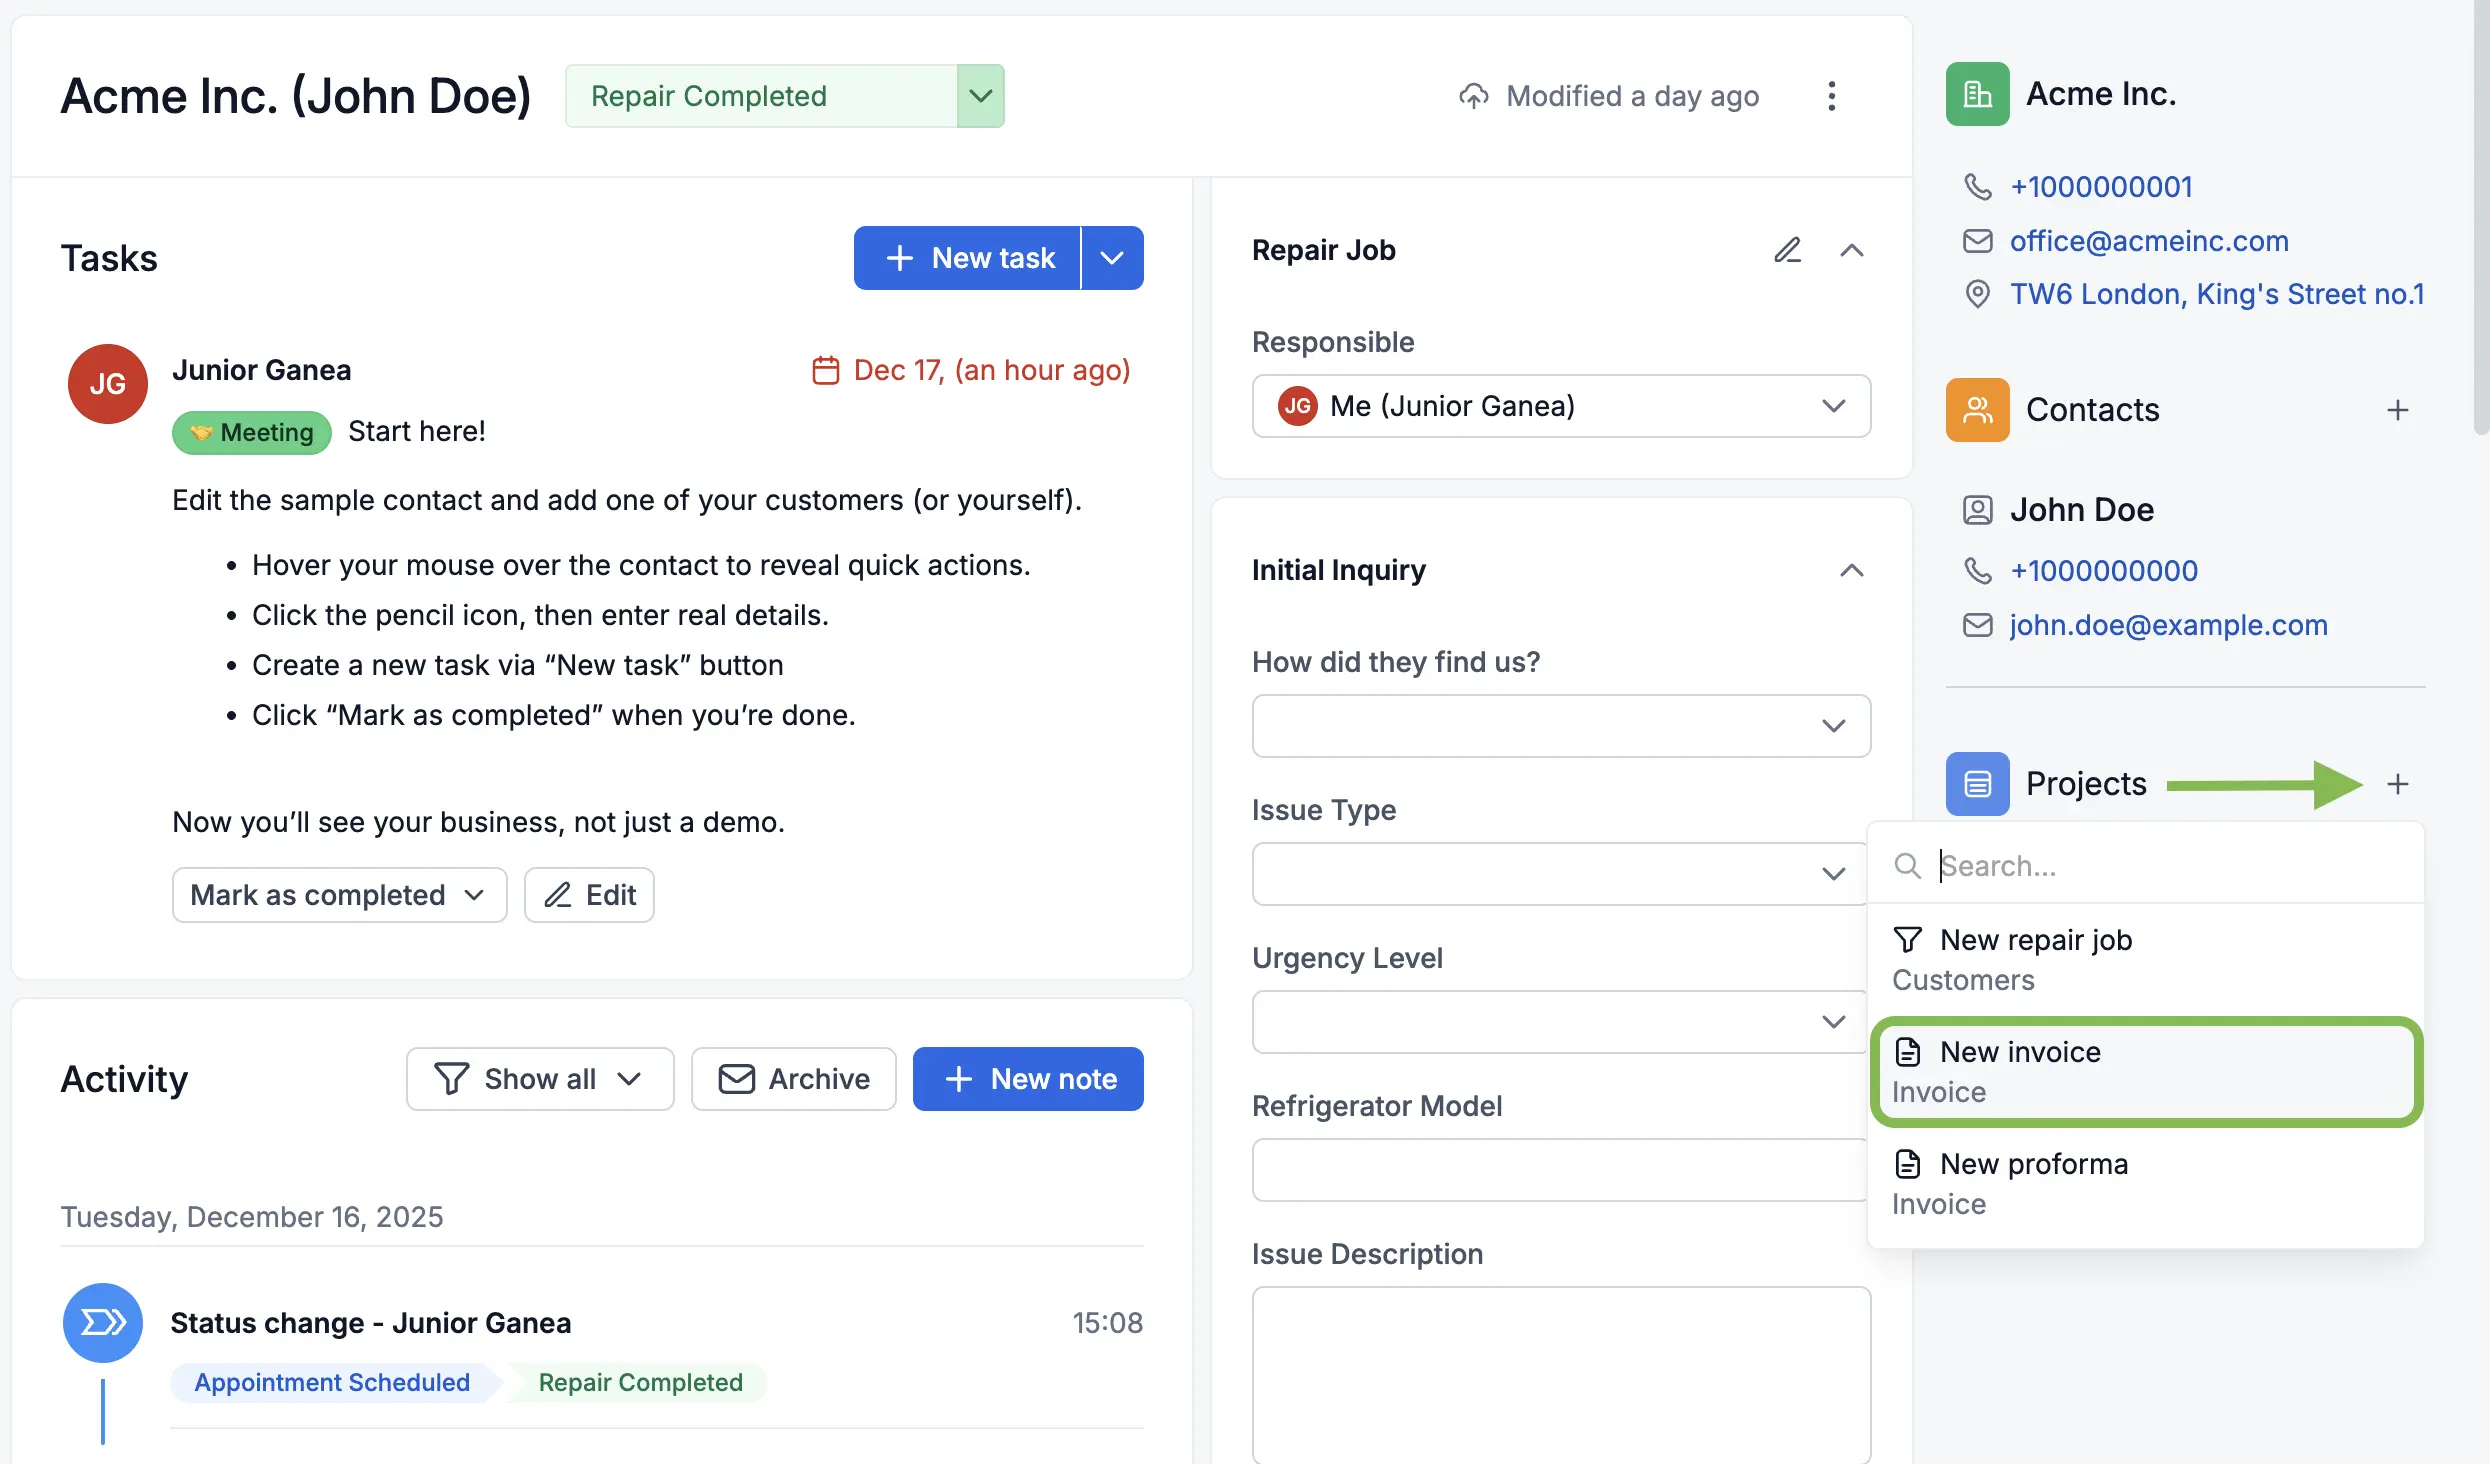
Task: Click document icon of New invoice
Action: [x=1907, y=1052]
